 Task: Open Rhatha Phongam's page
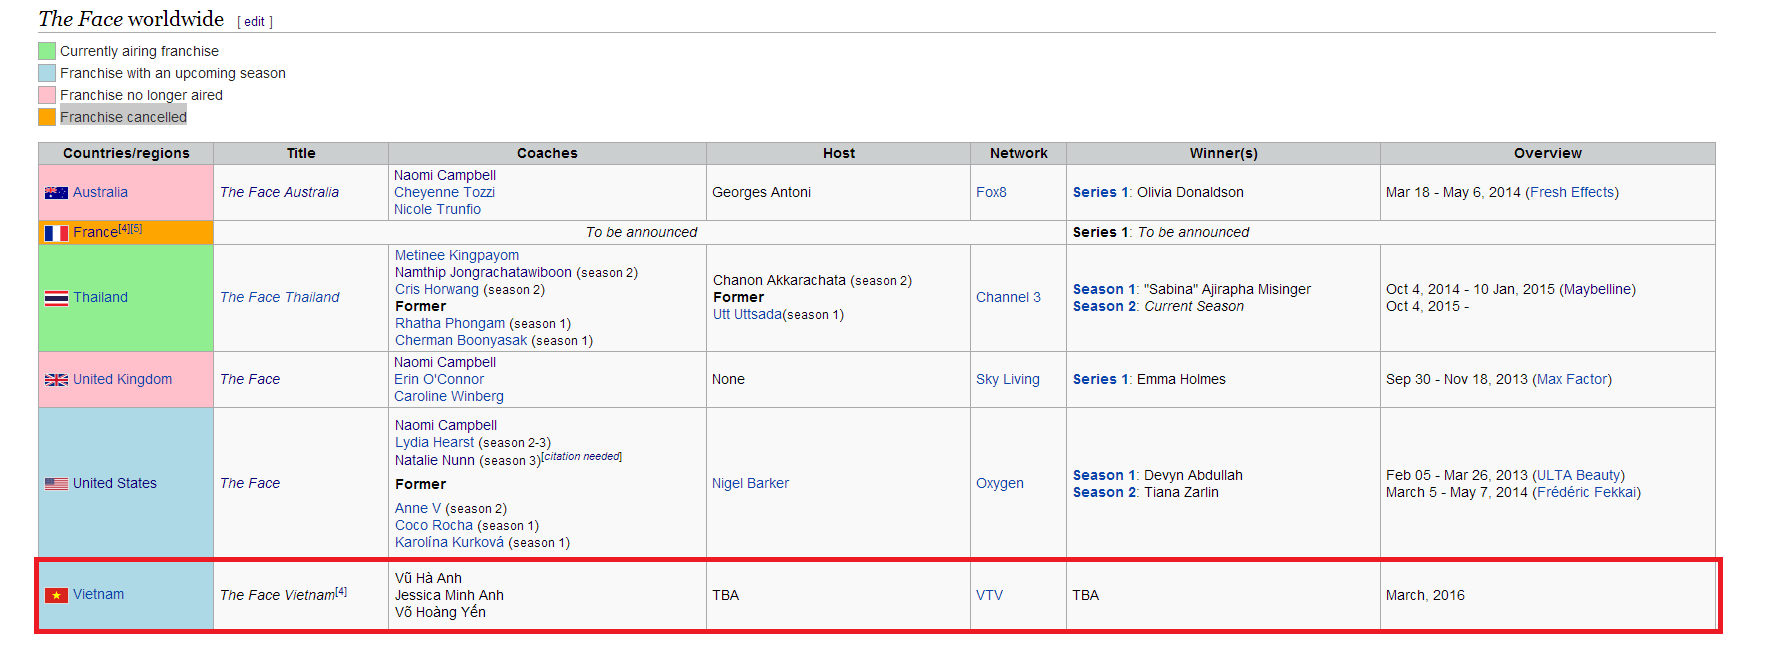(450, 323)
